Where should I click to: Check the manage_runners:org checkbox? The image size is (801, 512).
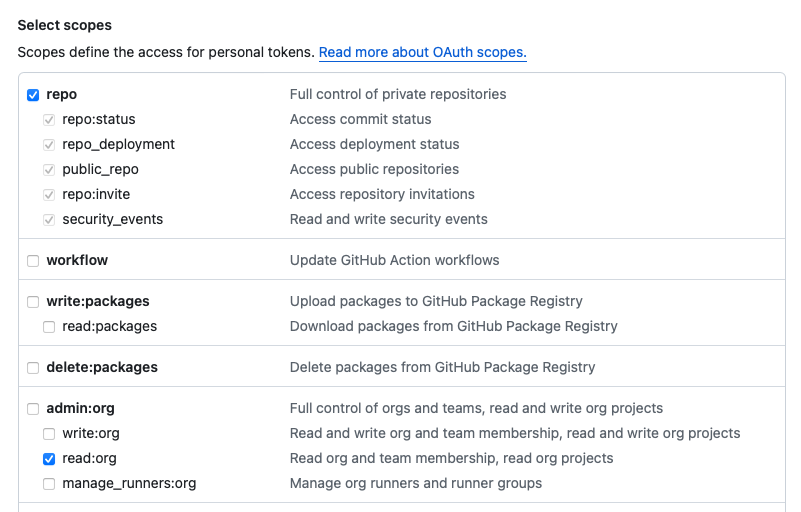49,484
